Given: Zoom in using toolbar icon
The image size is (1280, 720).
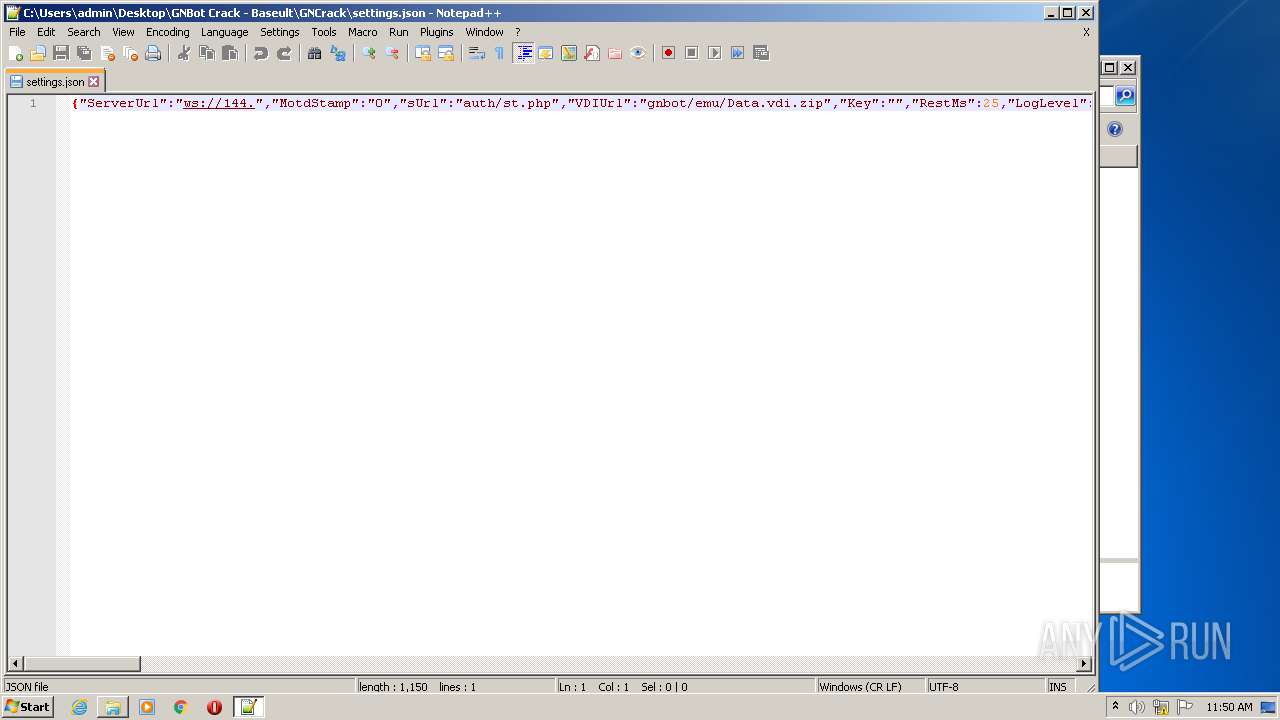Looking at the screenshot, I should pos(369,53).
